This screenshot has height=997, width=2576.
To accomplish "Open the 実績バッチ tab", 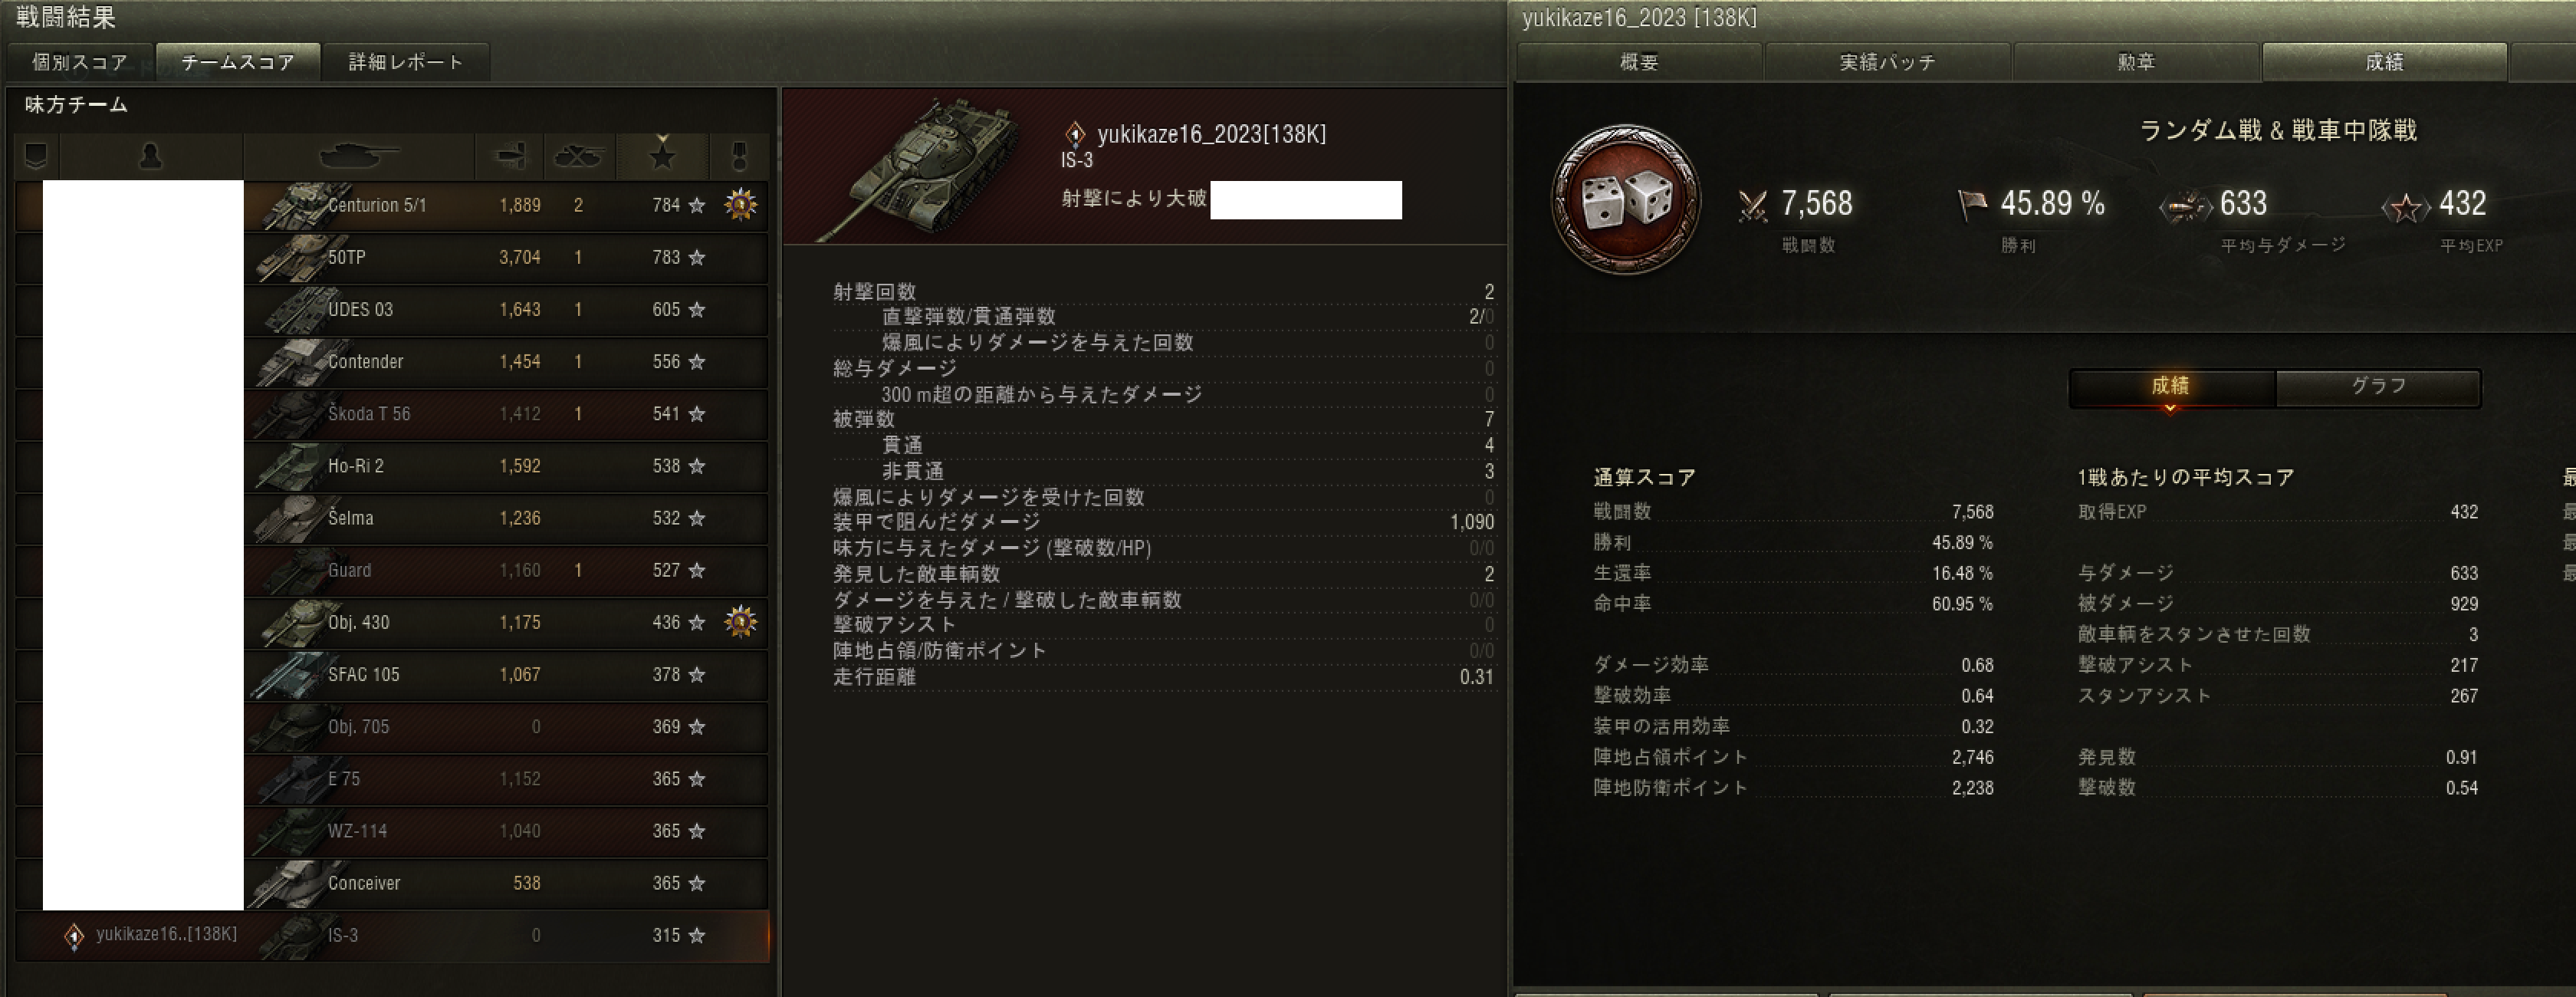I will 1888,62.
